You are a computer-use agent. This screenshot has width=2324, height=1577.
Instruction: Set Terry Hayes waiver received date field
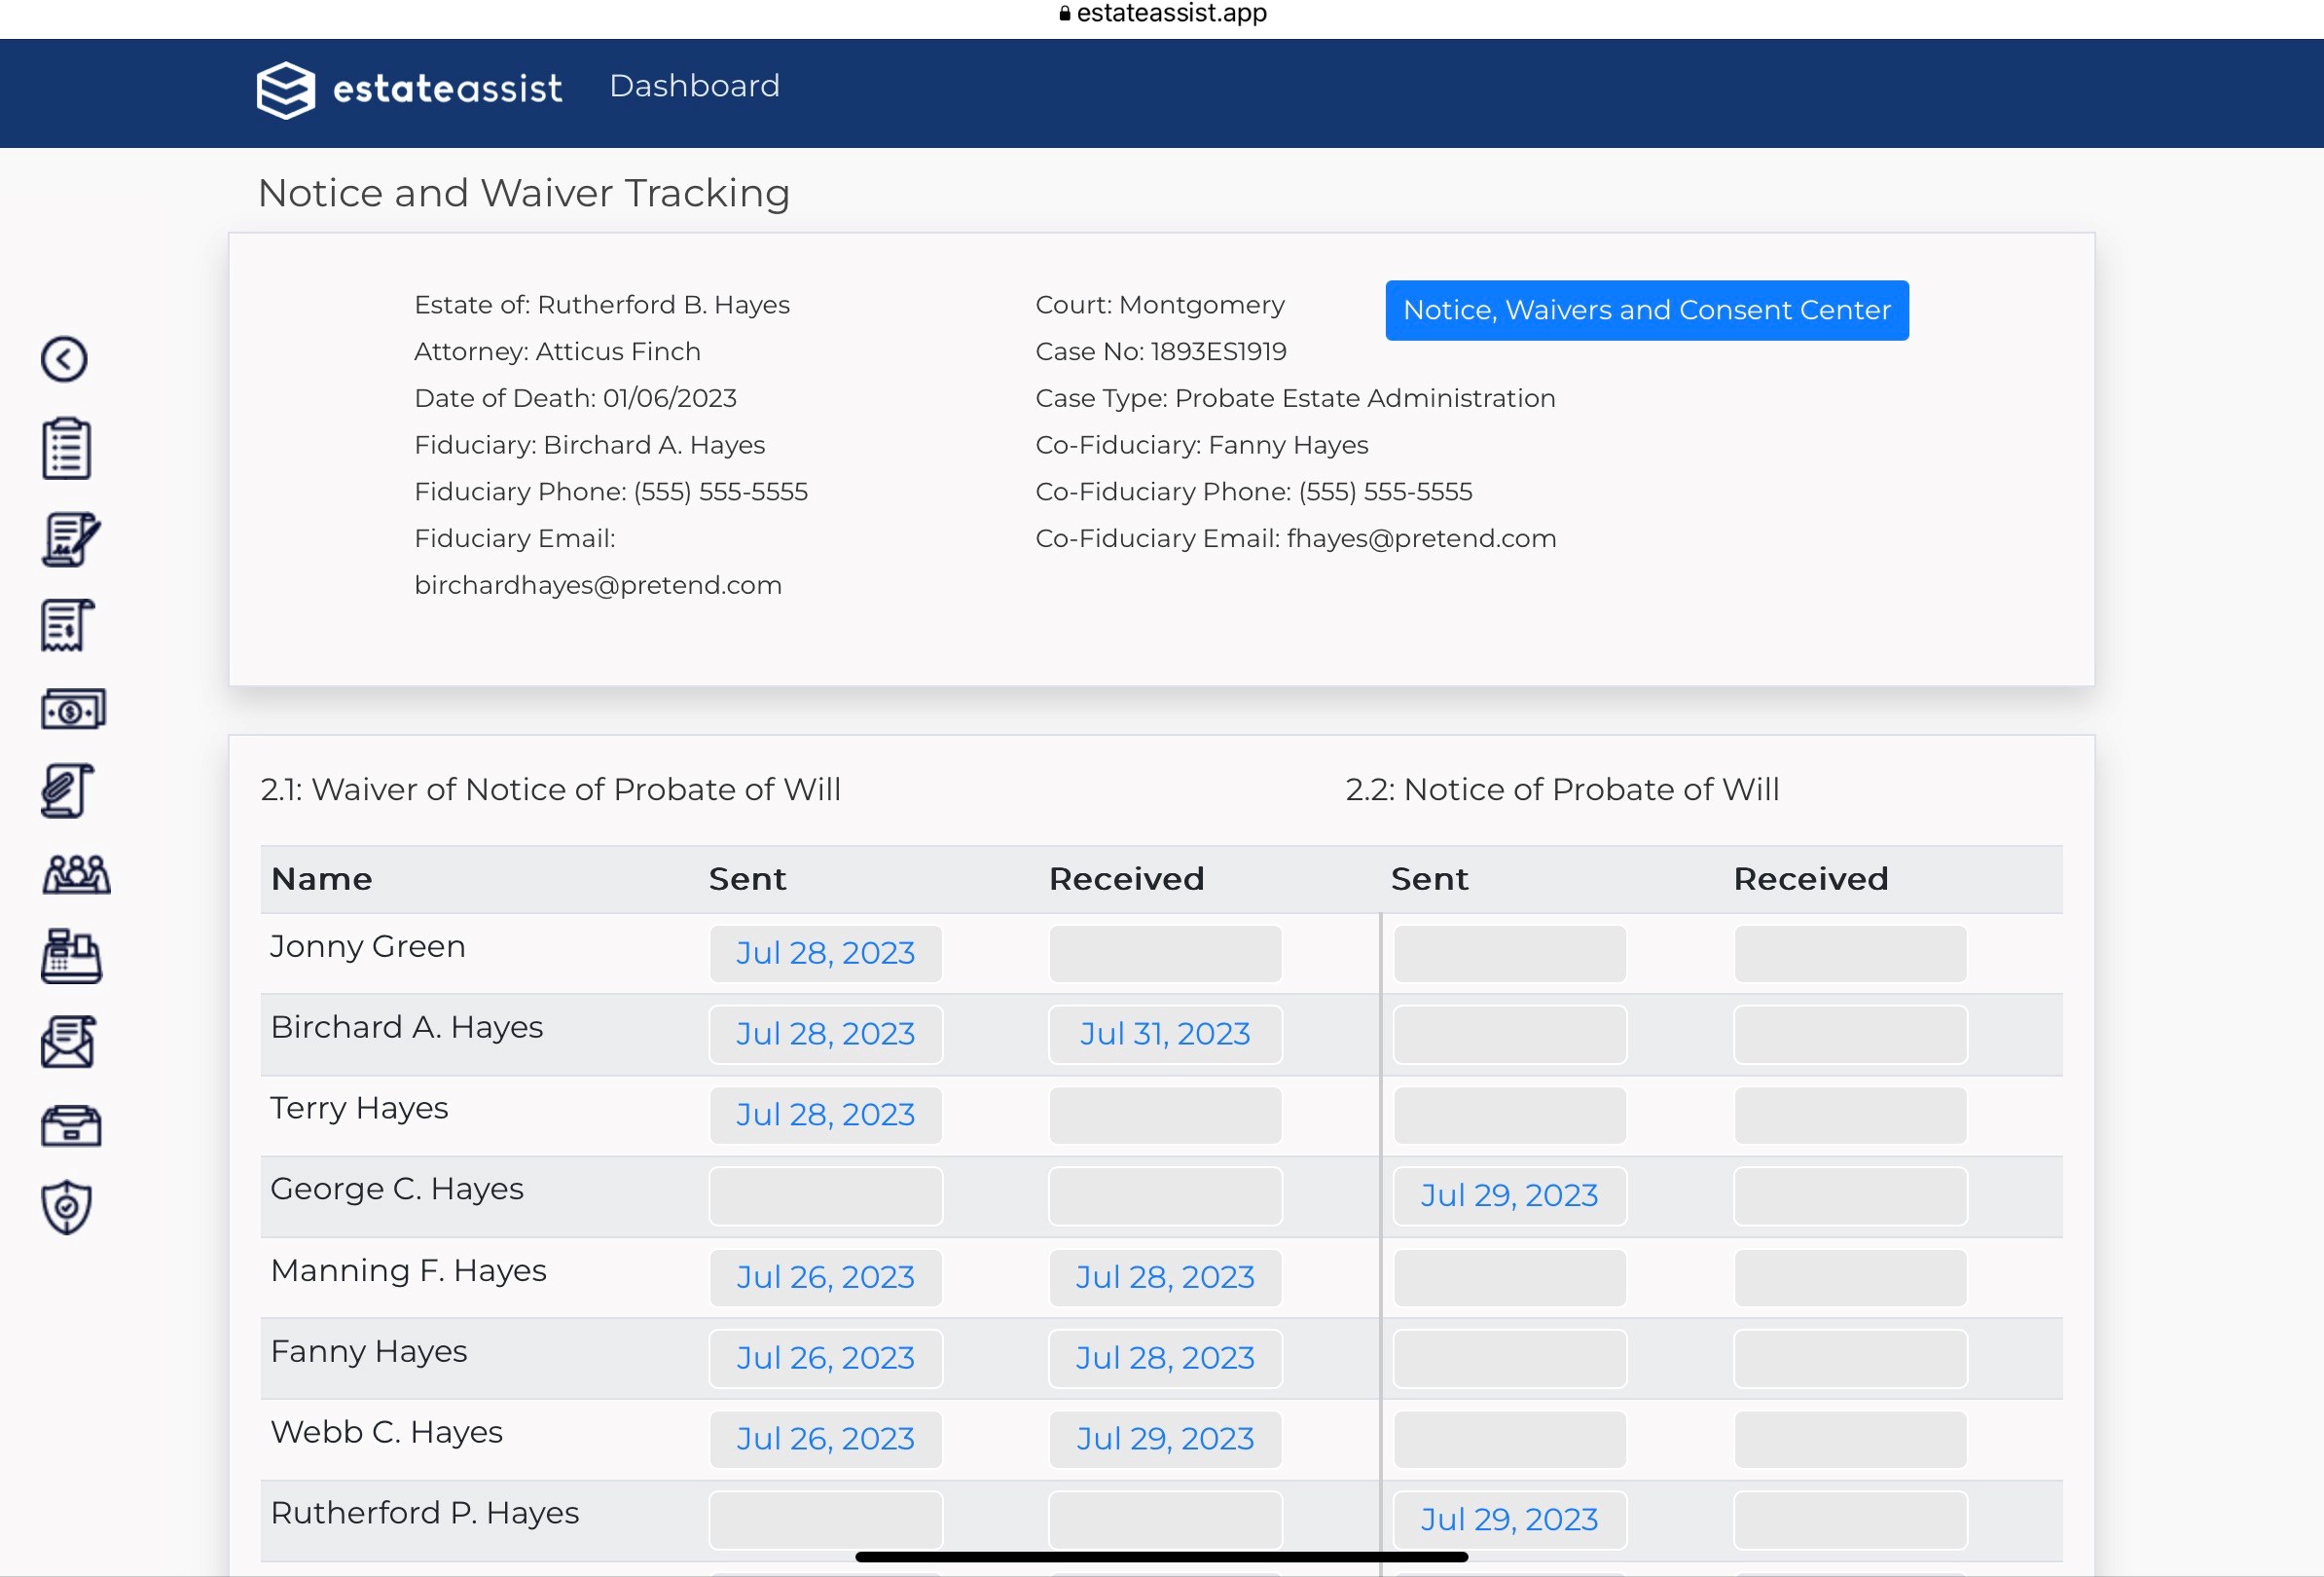[1165, 1115]
